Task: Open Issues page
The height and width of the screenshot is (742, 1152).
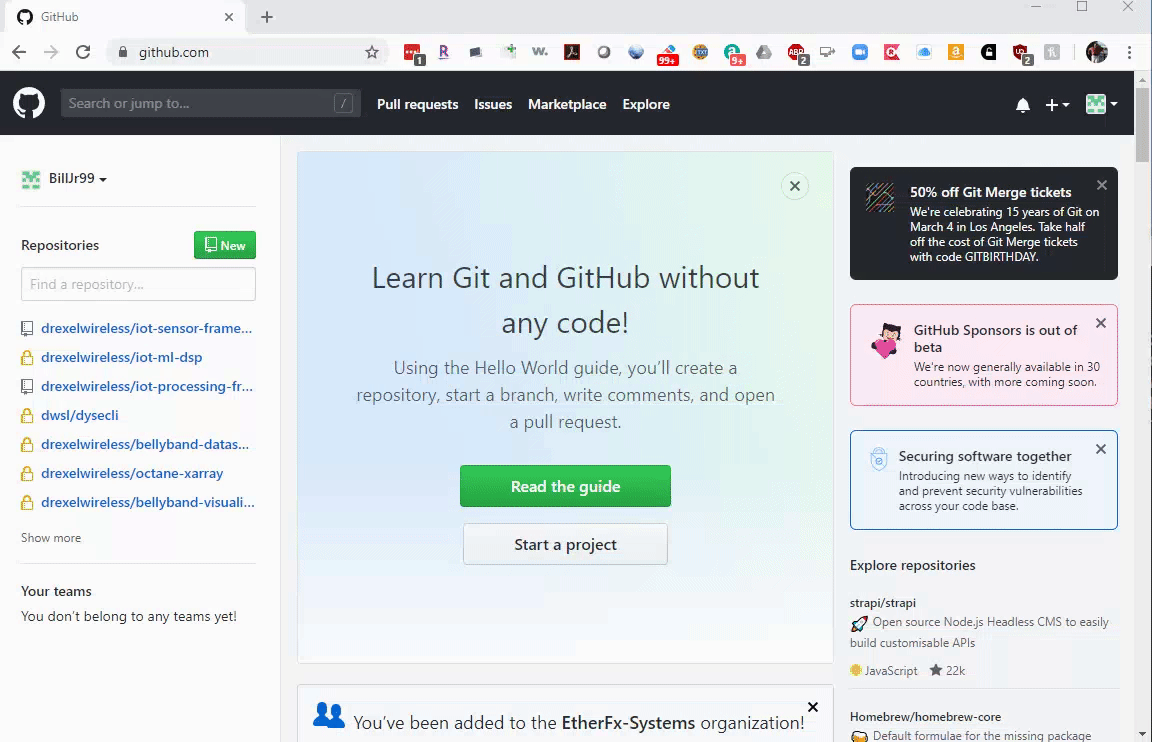Action: 493,104
